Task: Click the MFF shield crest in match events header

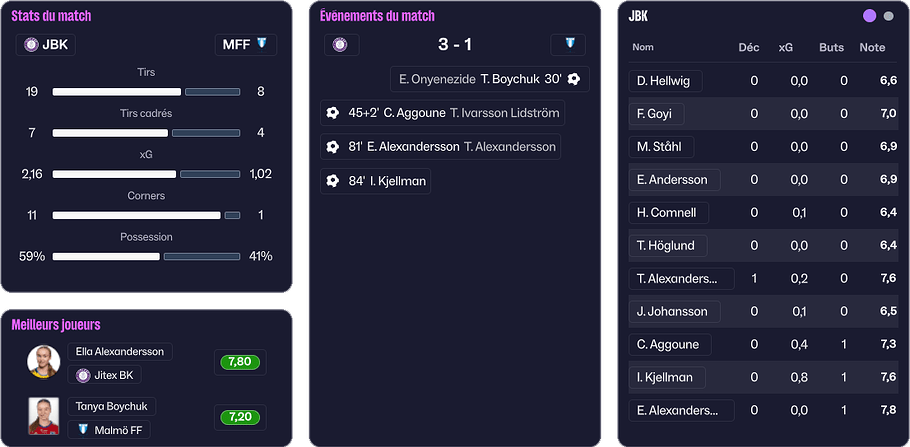Action: [569, 45]
